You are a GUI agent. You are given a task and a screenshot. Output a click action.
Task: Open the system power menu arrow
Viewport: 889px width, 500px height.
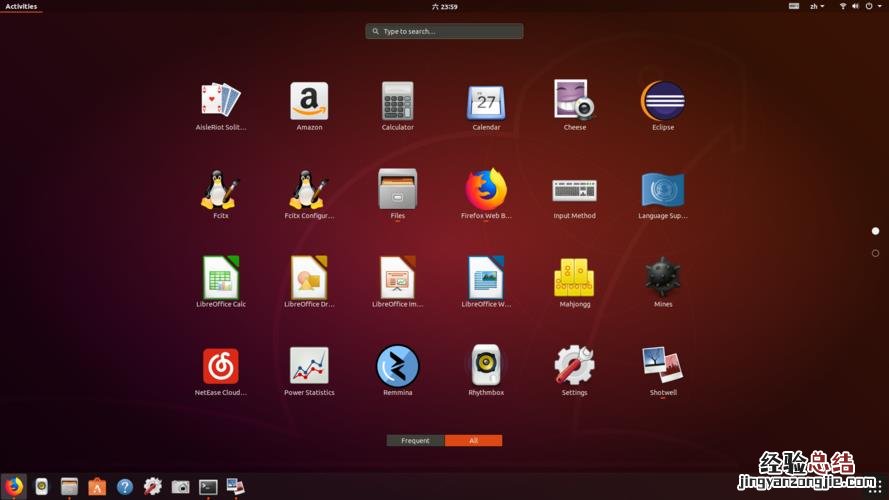pyautogui.click(x=879, y=6)
